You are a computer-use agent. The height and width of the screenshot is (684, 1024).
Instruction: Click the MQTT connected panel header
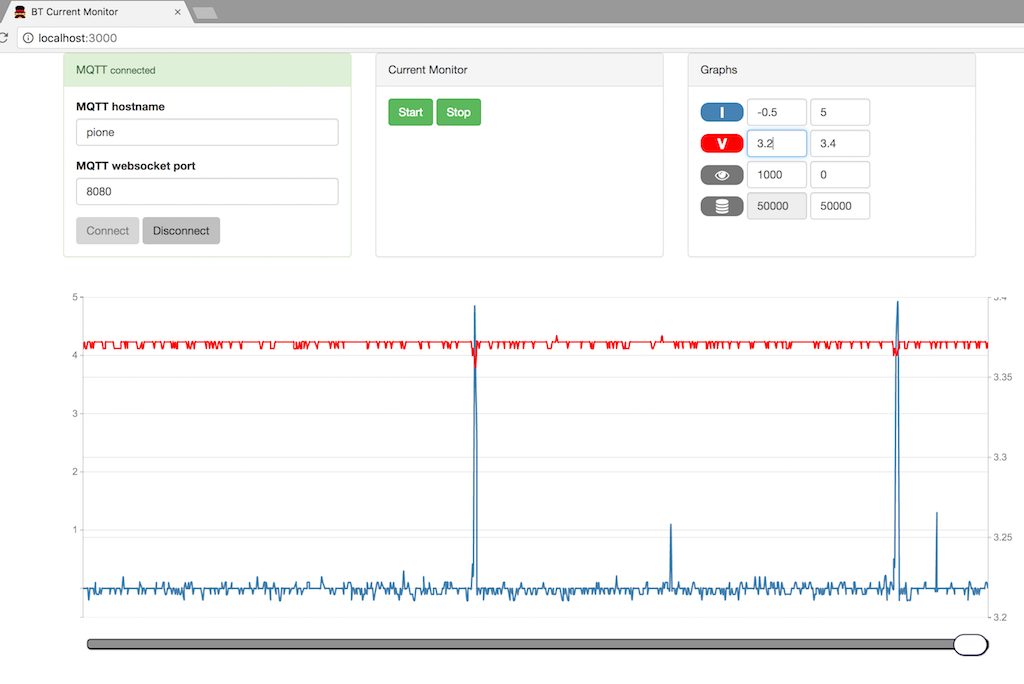[207, 70]
